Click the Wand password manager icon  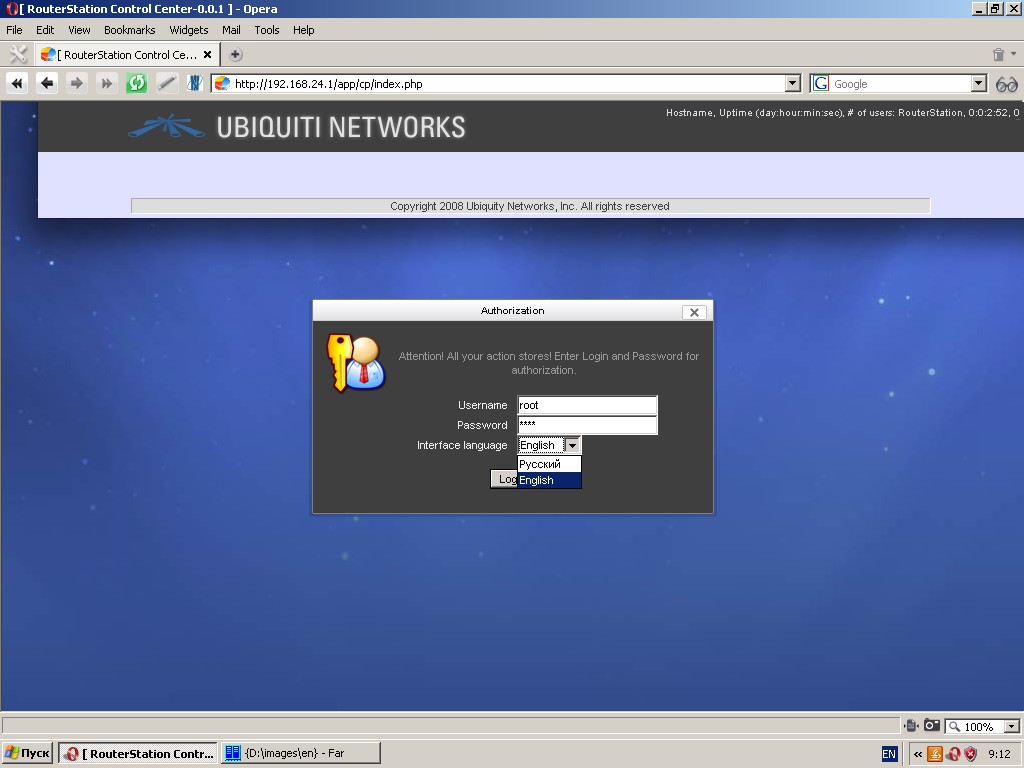pos(167,84)
